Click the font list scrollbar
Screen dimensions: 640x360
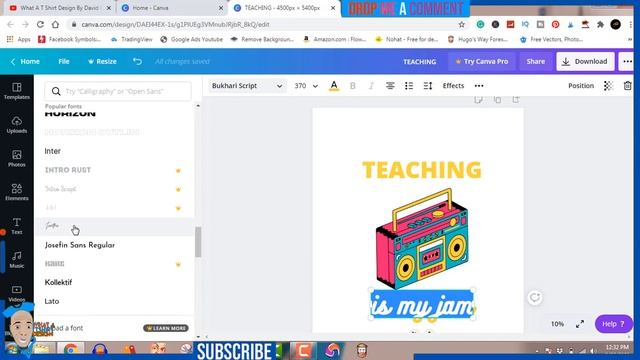coord(198,242)
